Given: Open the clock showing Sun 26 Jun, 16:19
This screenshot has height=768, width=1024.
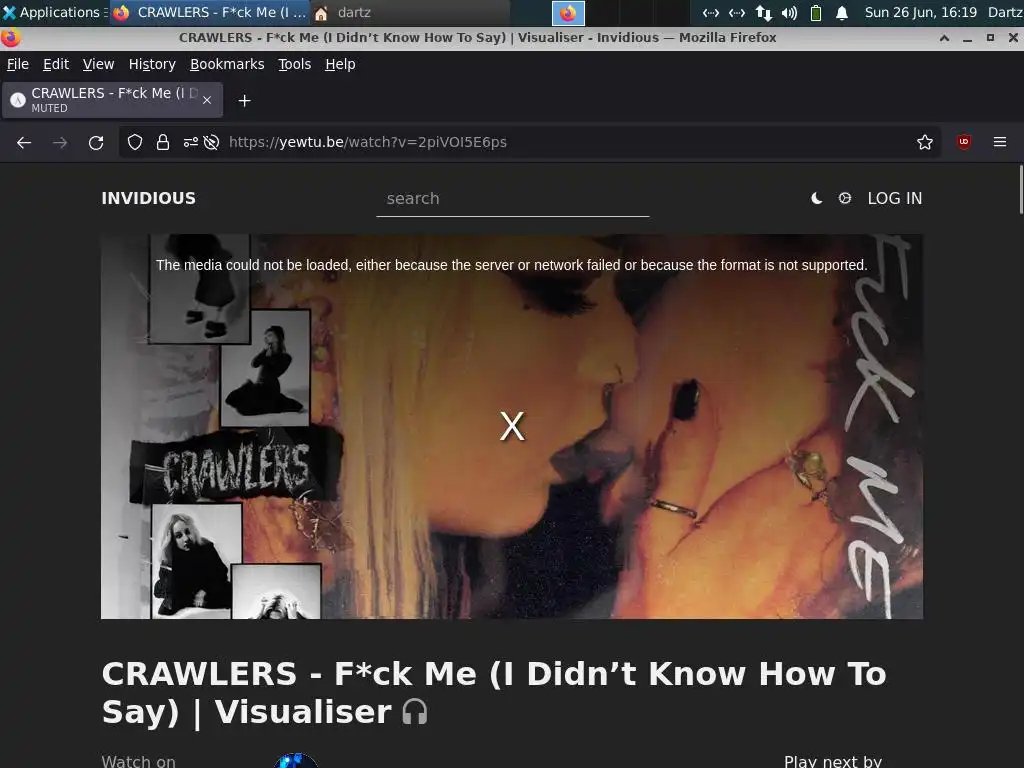Looking at the screenshot, I should click(921, 12).
